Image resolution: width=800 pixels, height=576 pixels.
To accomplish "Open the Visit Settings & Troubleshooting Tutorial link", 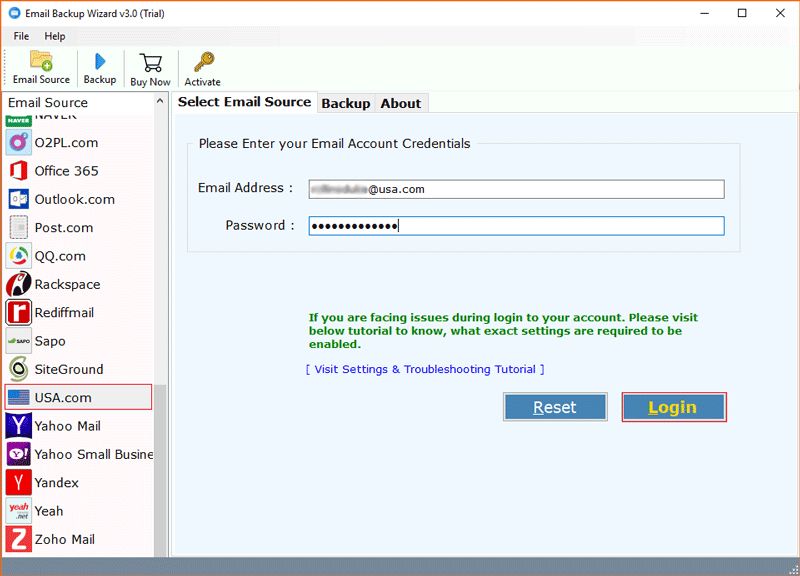I will click(425, 369).
